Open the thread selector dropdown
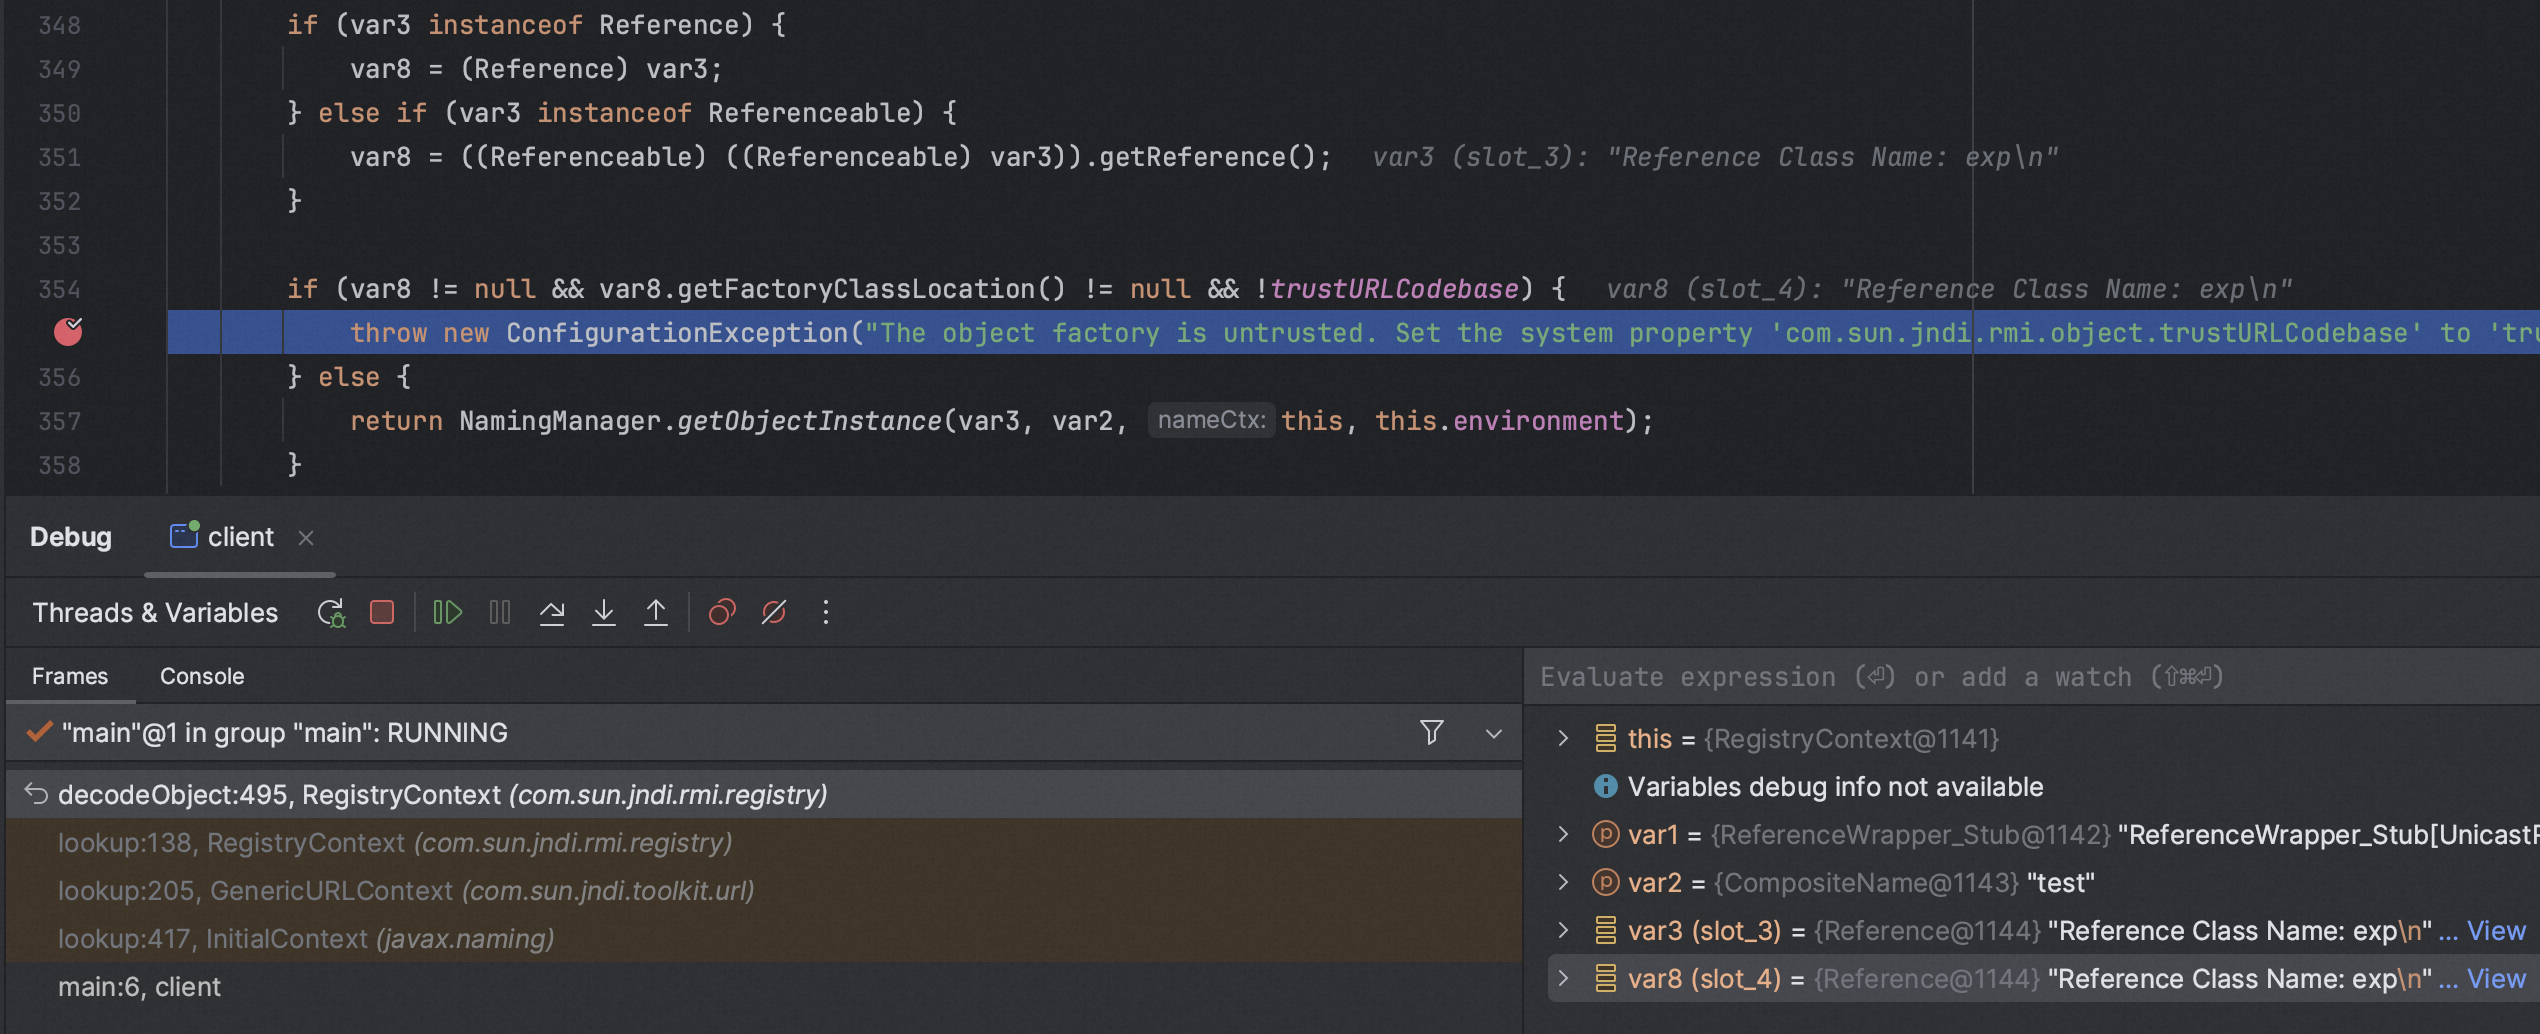This screenshot has height=1034, width=2540. pyautogui.click(x=1494, y=733)
